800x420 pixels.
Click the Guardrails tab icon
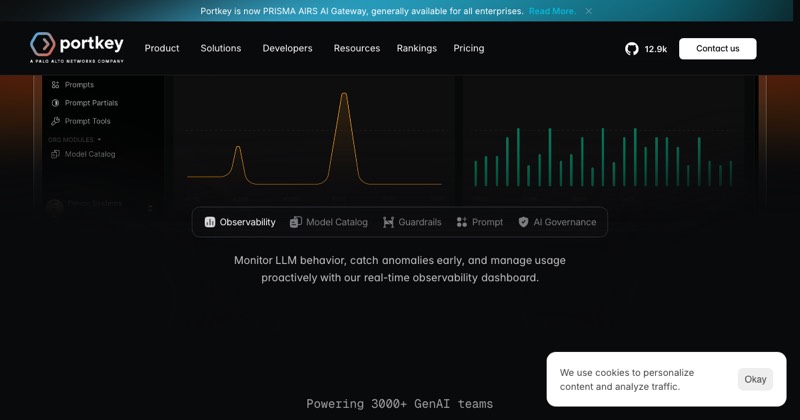388,222
